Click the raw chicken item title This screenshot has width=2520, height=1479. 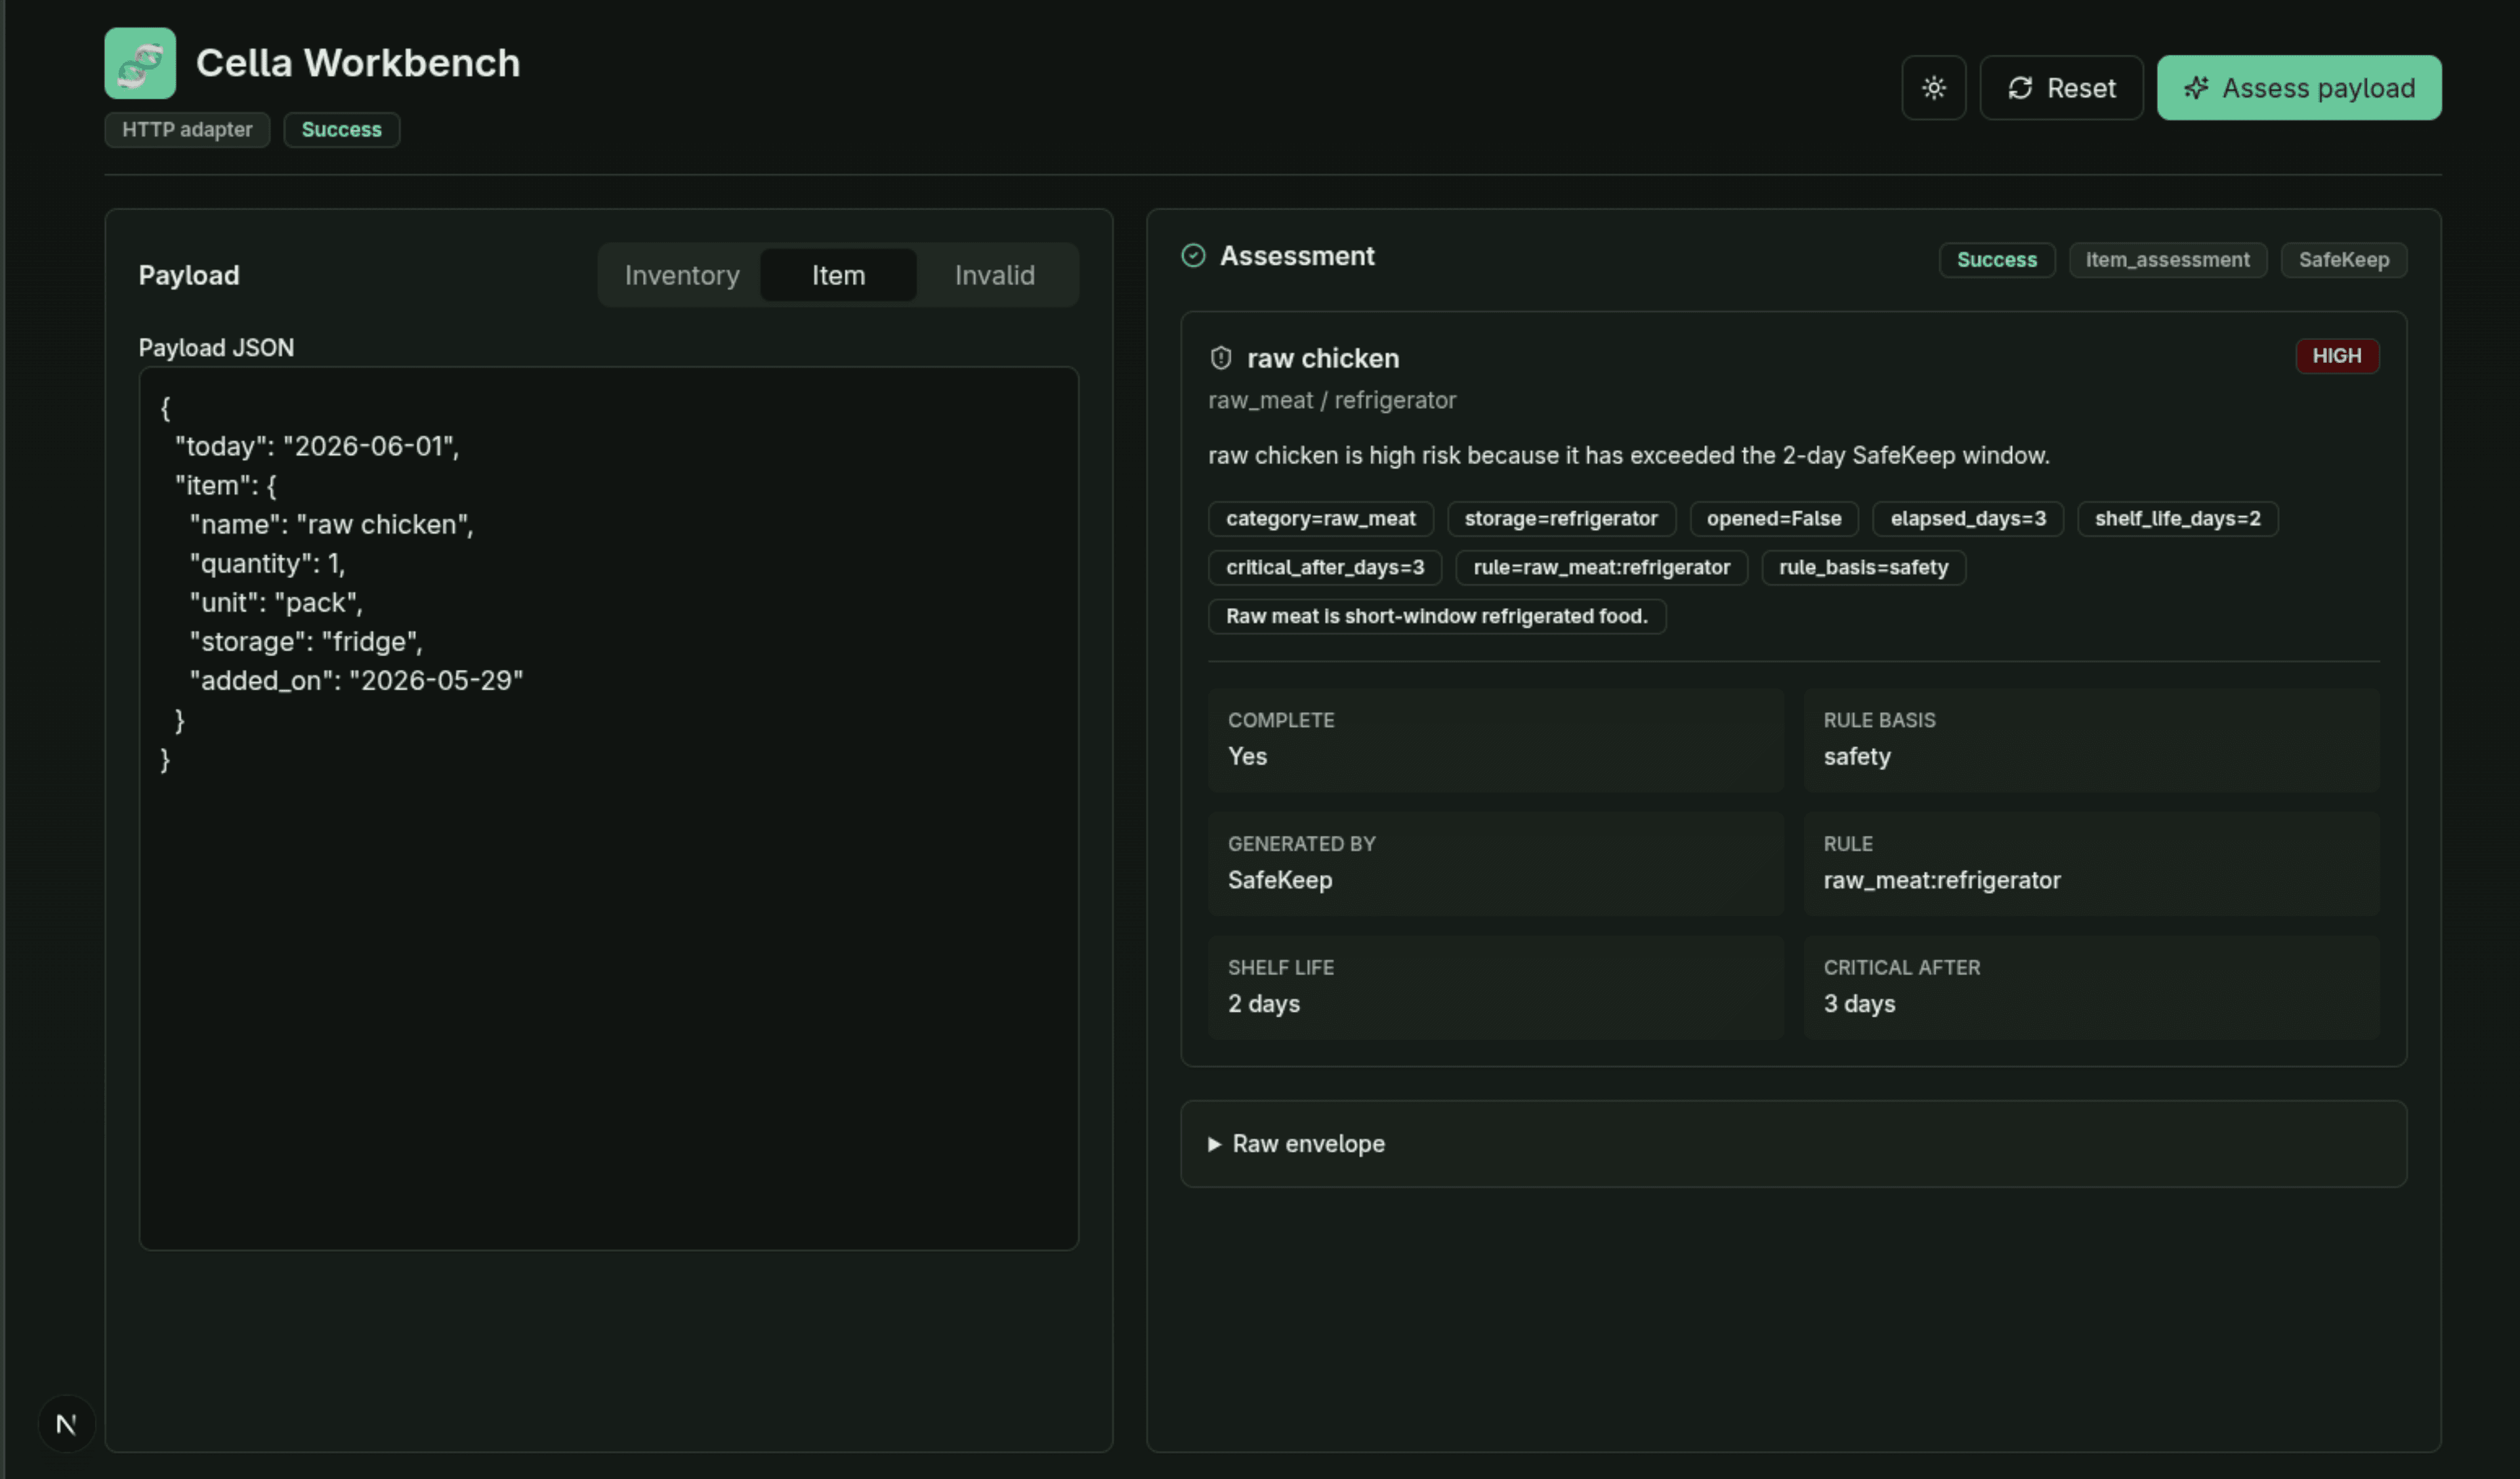pos(1322,358)
